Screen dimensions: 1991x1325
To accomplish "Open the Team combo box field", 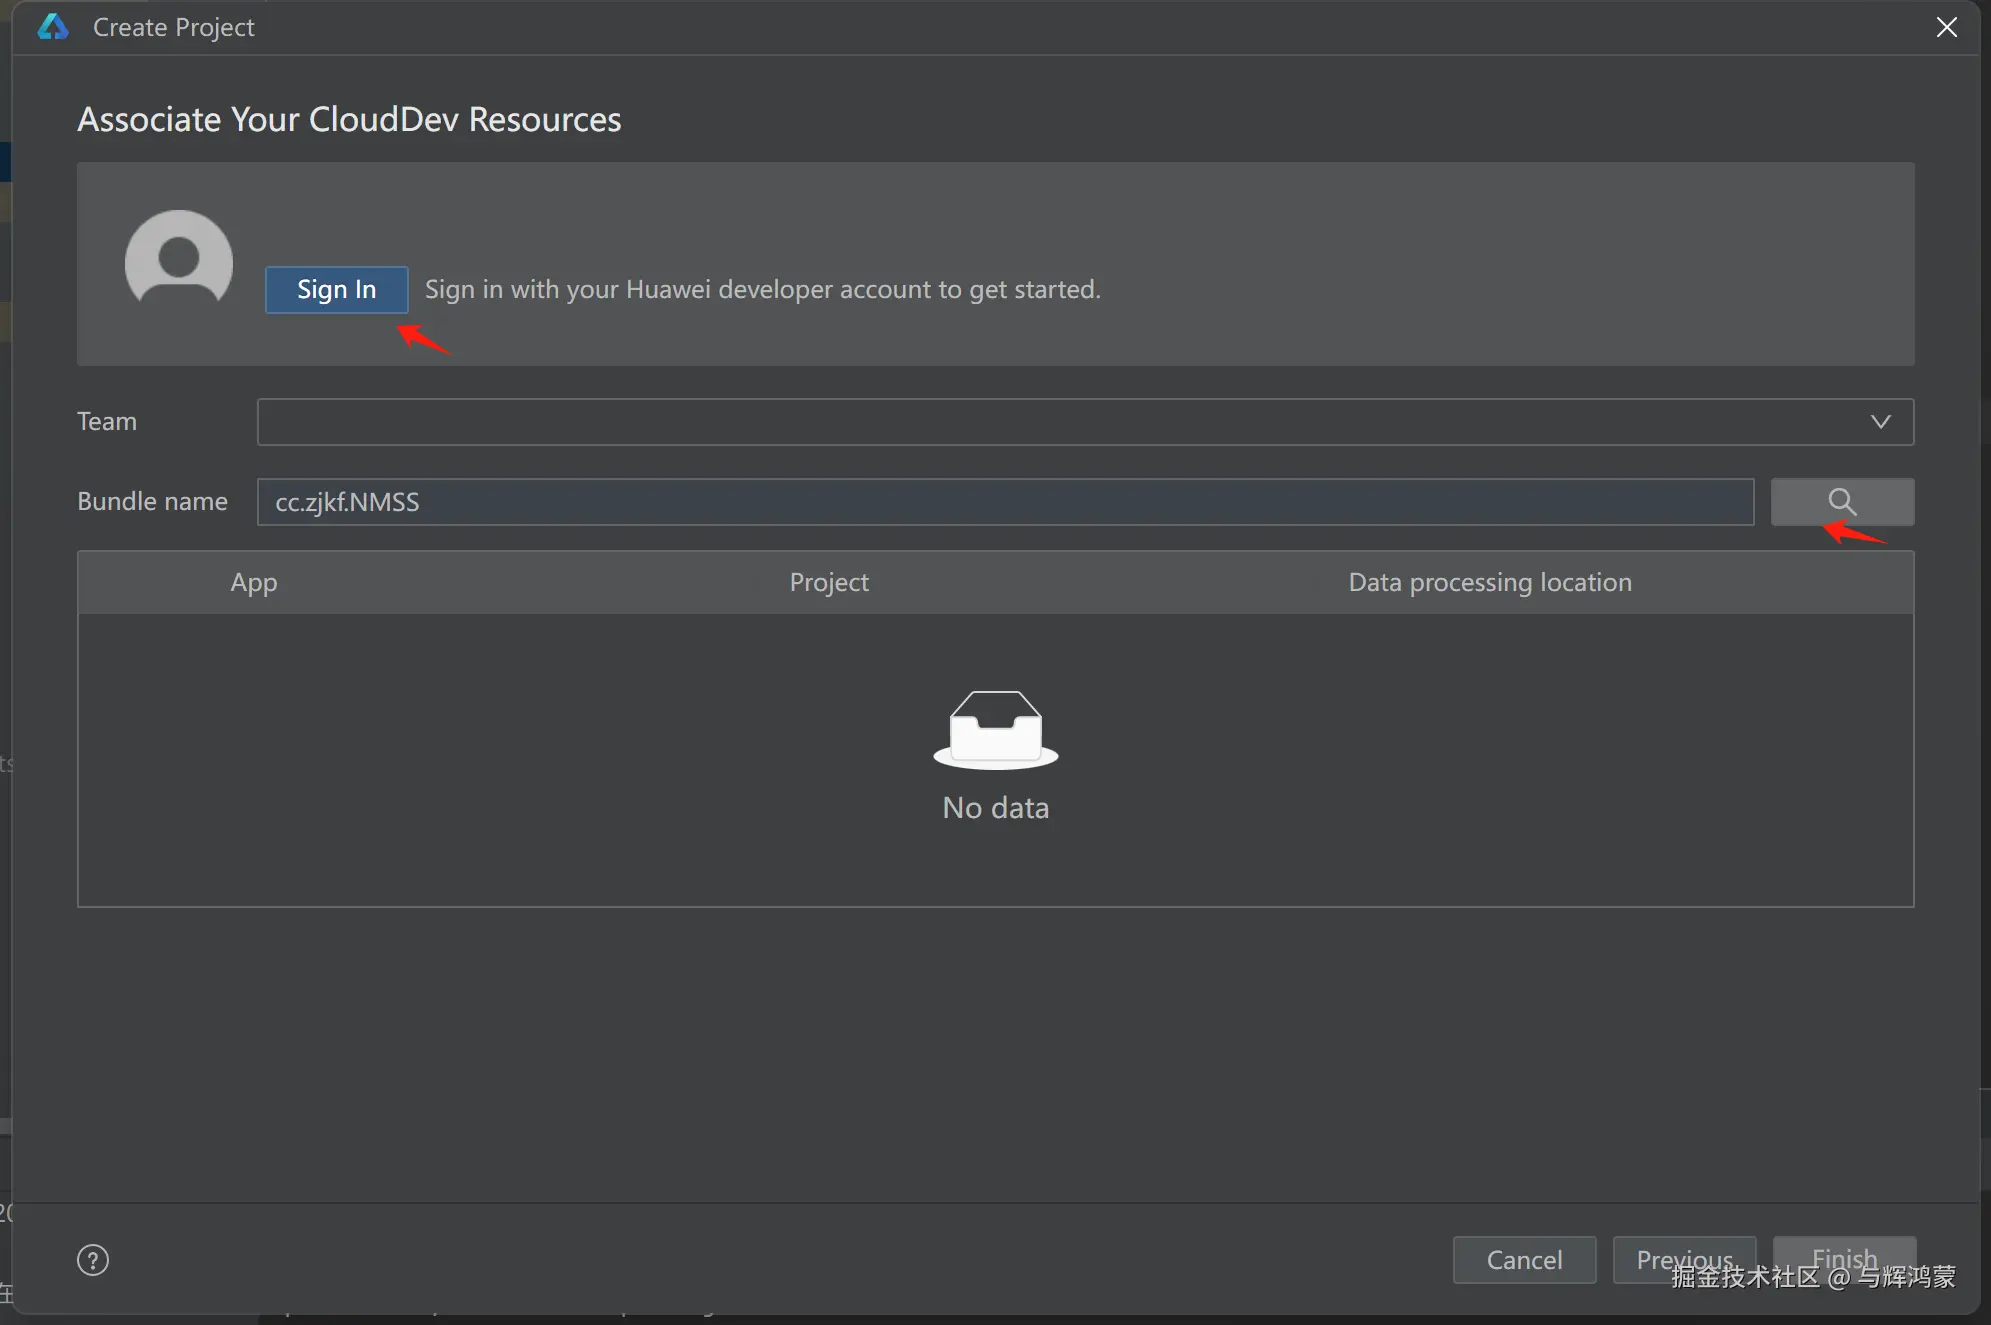I will coord(1060,422).
